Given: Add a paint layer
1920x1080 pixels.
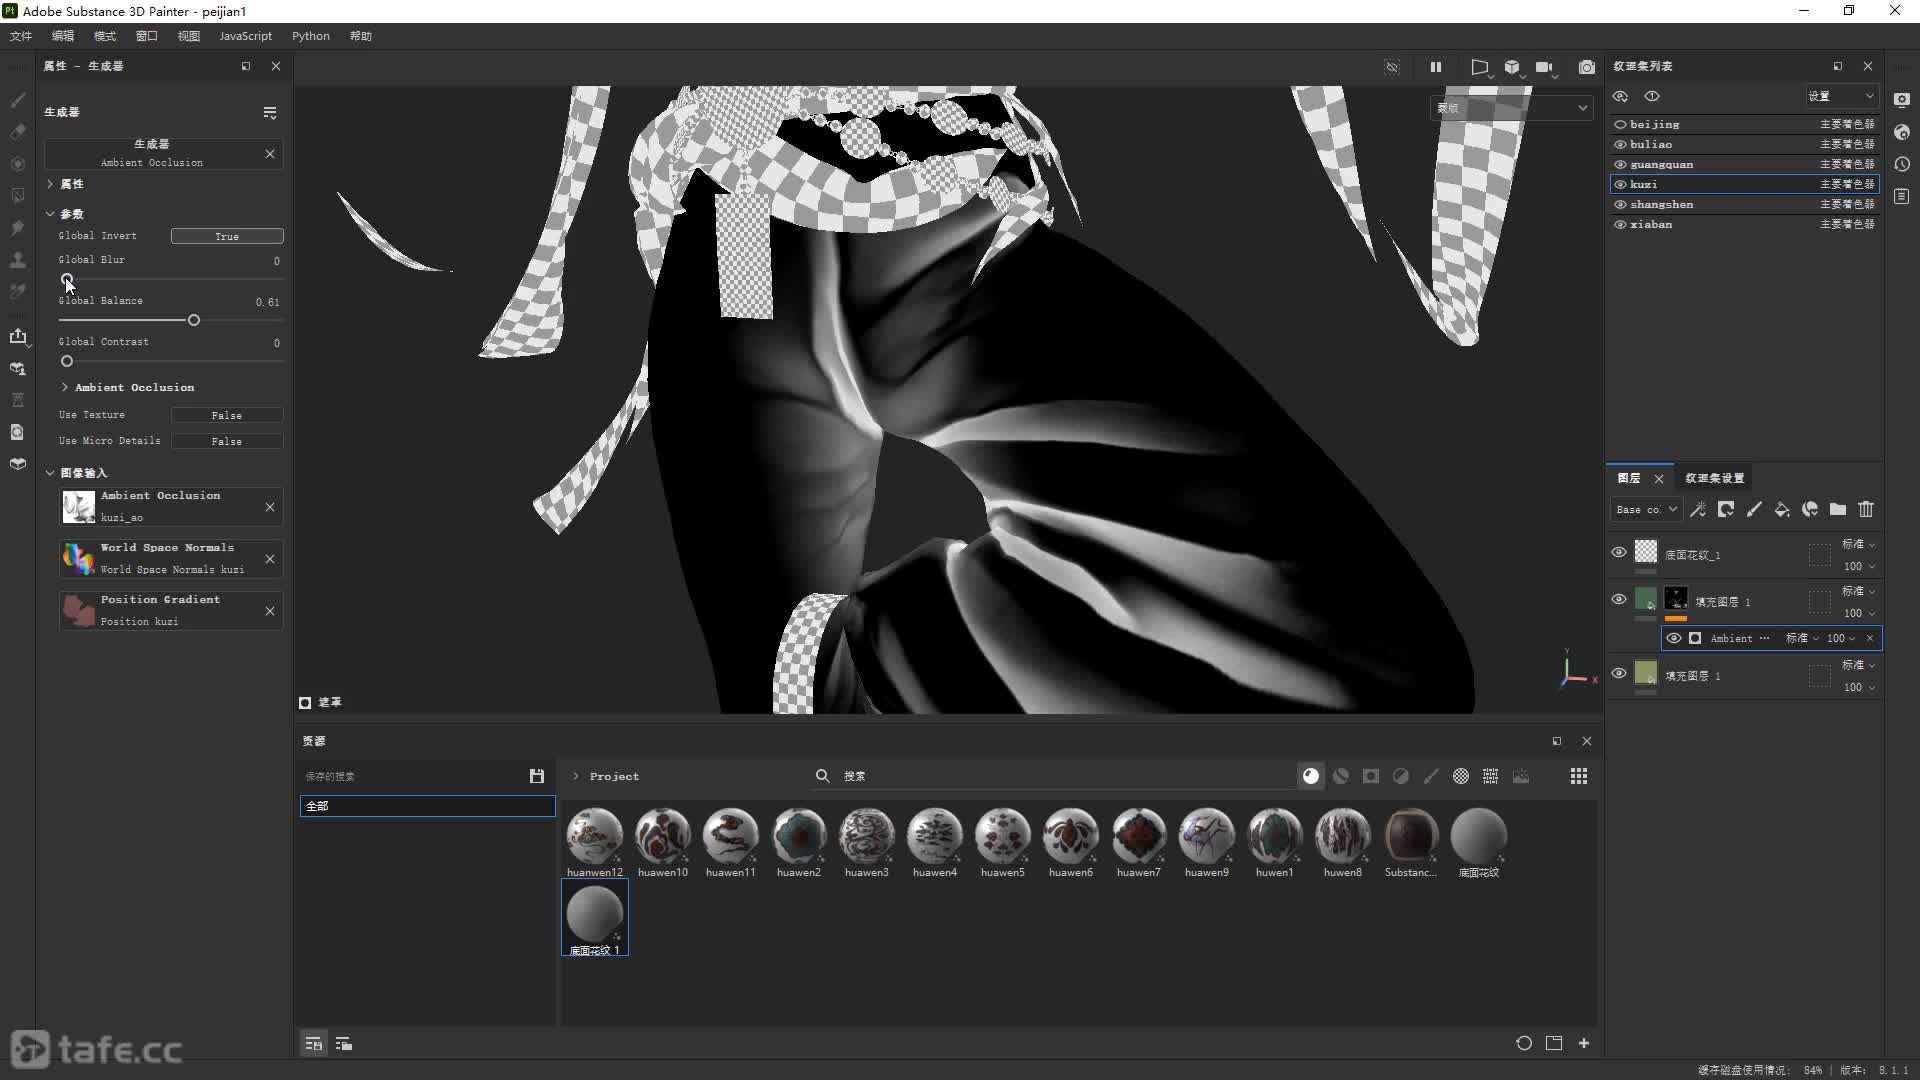Looking at the screenshot, I should point(1754,510).
